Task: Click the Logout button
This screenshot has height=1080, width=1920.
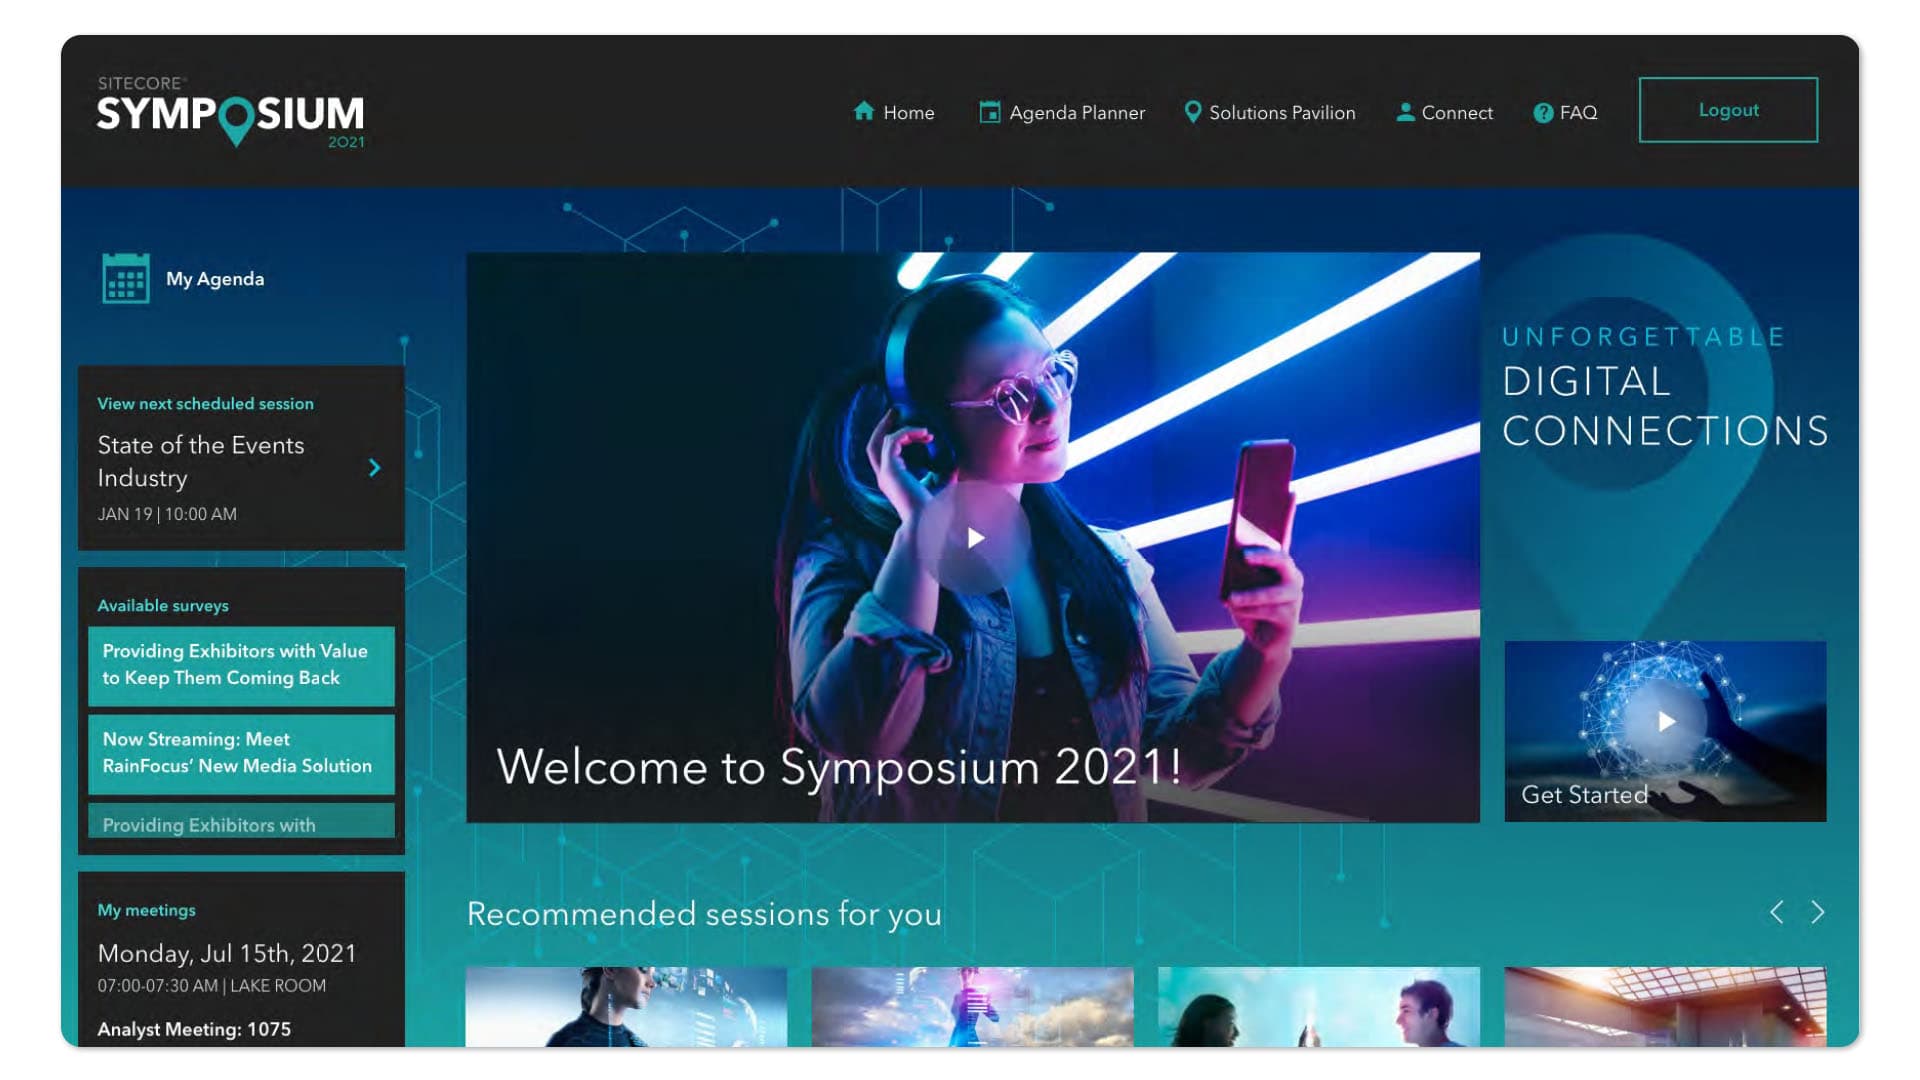Action: 1728,110
